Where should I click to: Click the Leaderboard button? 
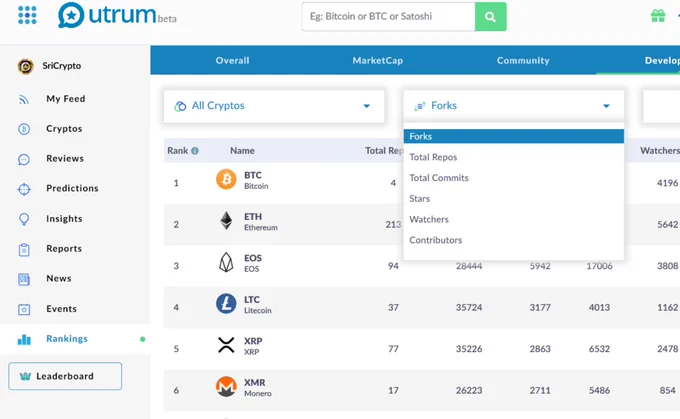tap(65, 376)
